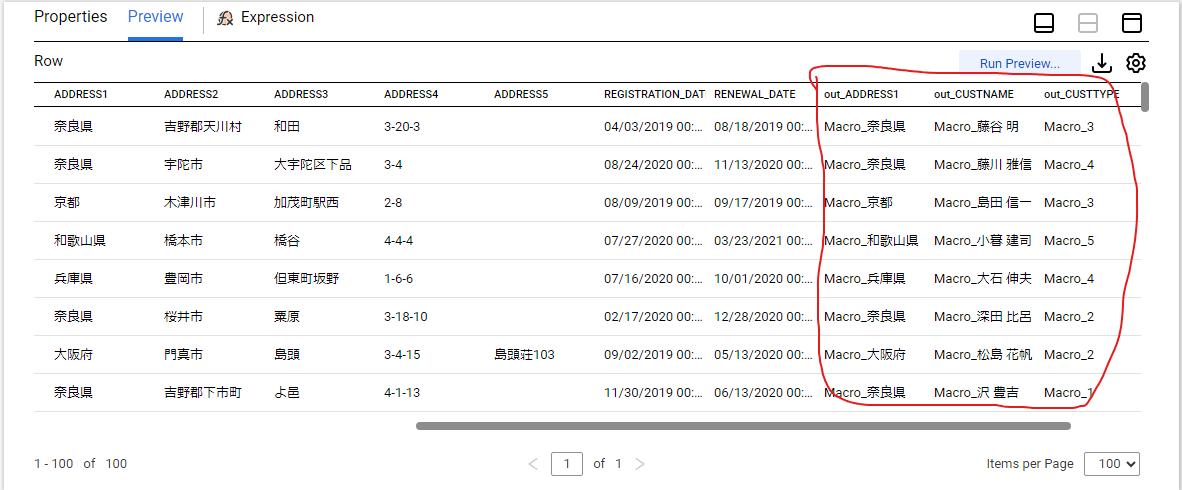Viewport: 1182px width, 490px height.
Task: Select cell Macro_1
Action: click(x=1069, y=392)
